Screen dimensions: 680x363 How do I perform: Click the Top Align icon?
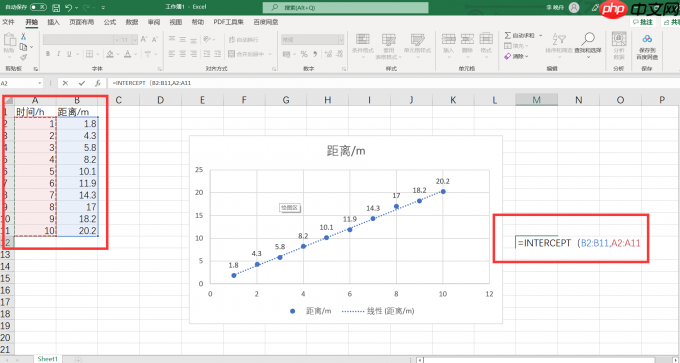pyautogui.click(x=172, y=39)
